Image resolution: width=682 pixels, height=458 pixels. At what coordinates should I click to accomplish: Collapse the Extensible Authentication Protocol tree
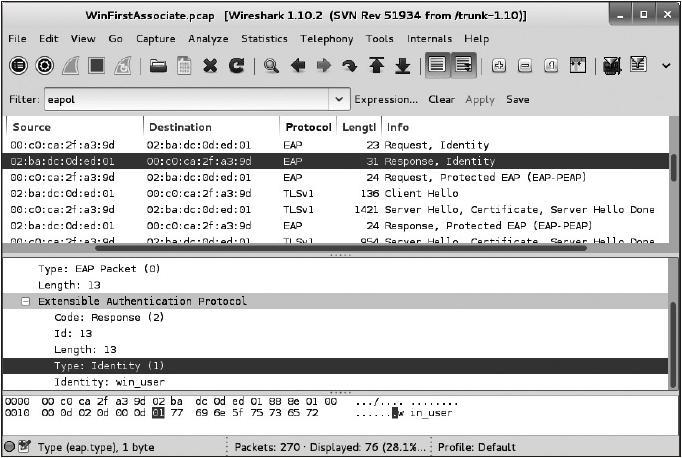coord(26,301)
